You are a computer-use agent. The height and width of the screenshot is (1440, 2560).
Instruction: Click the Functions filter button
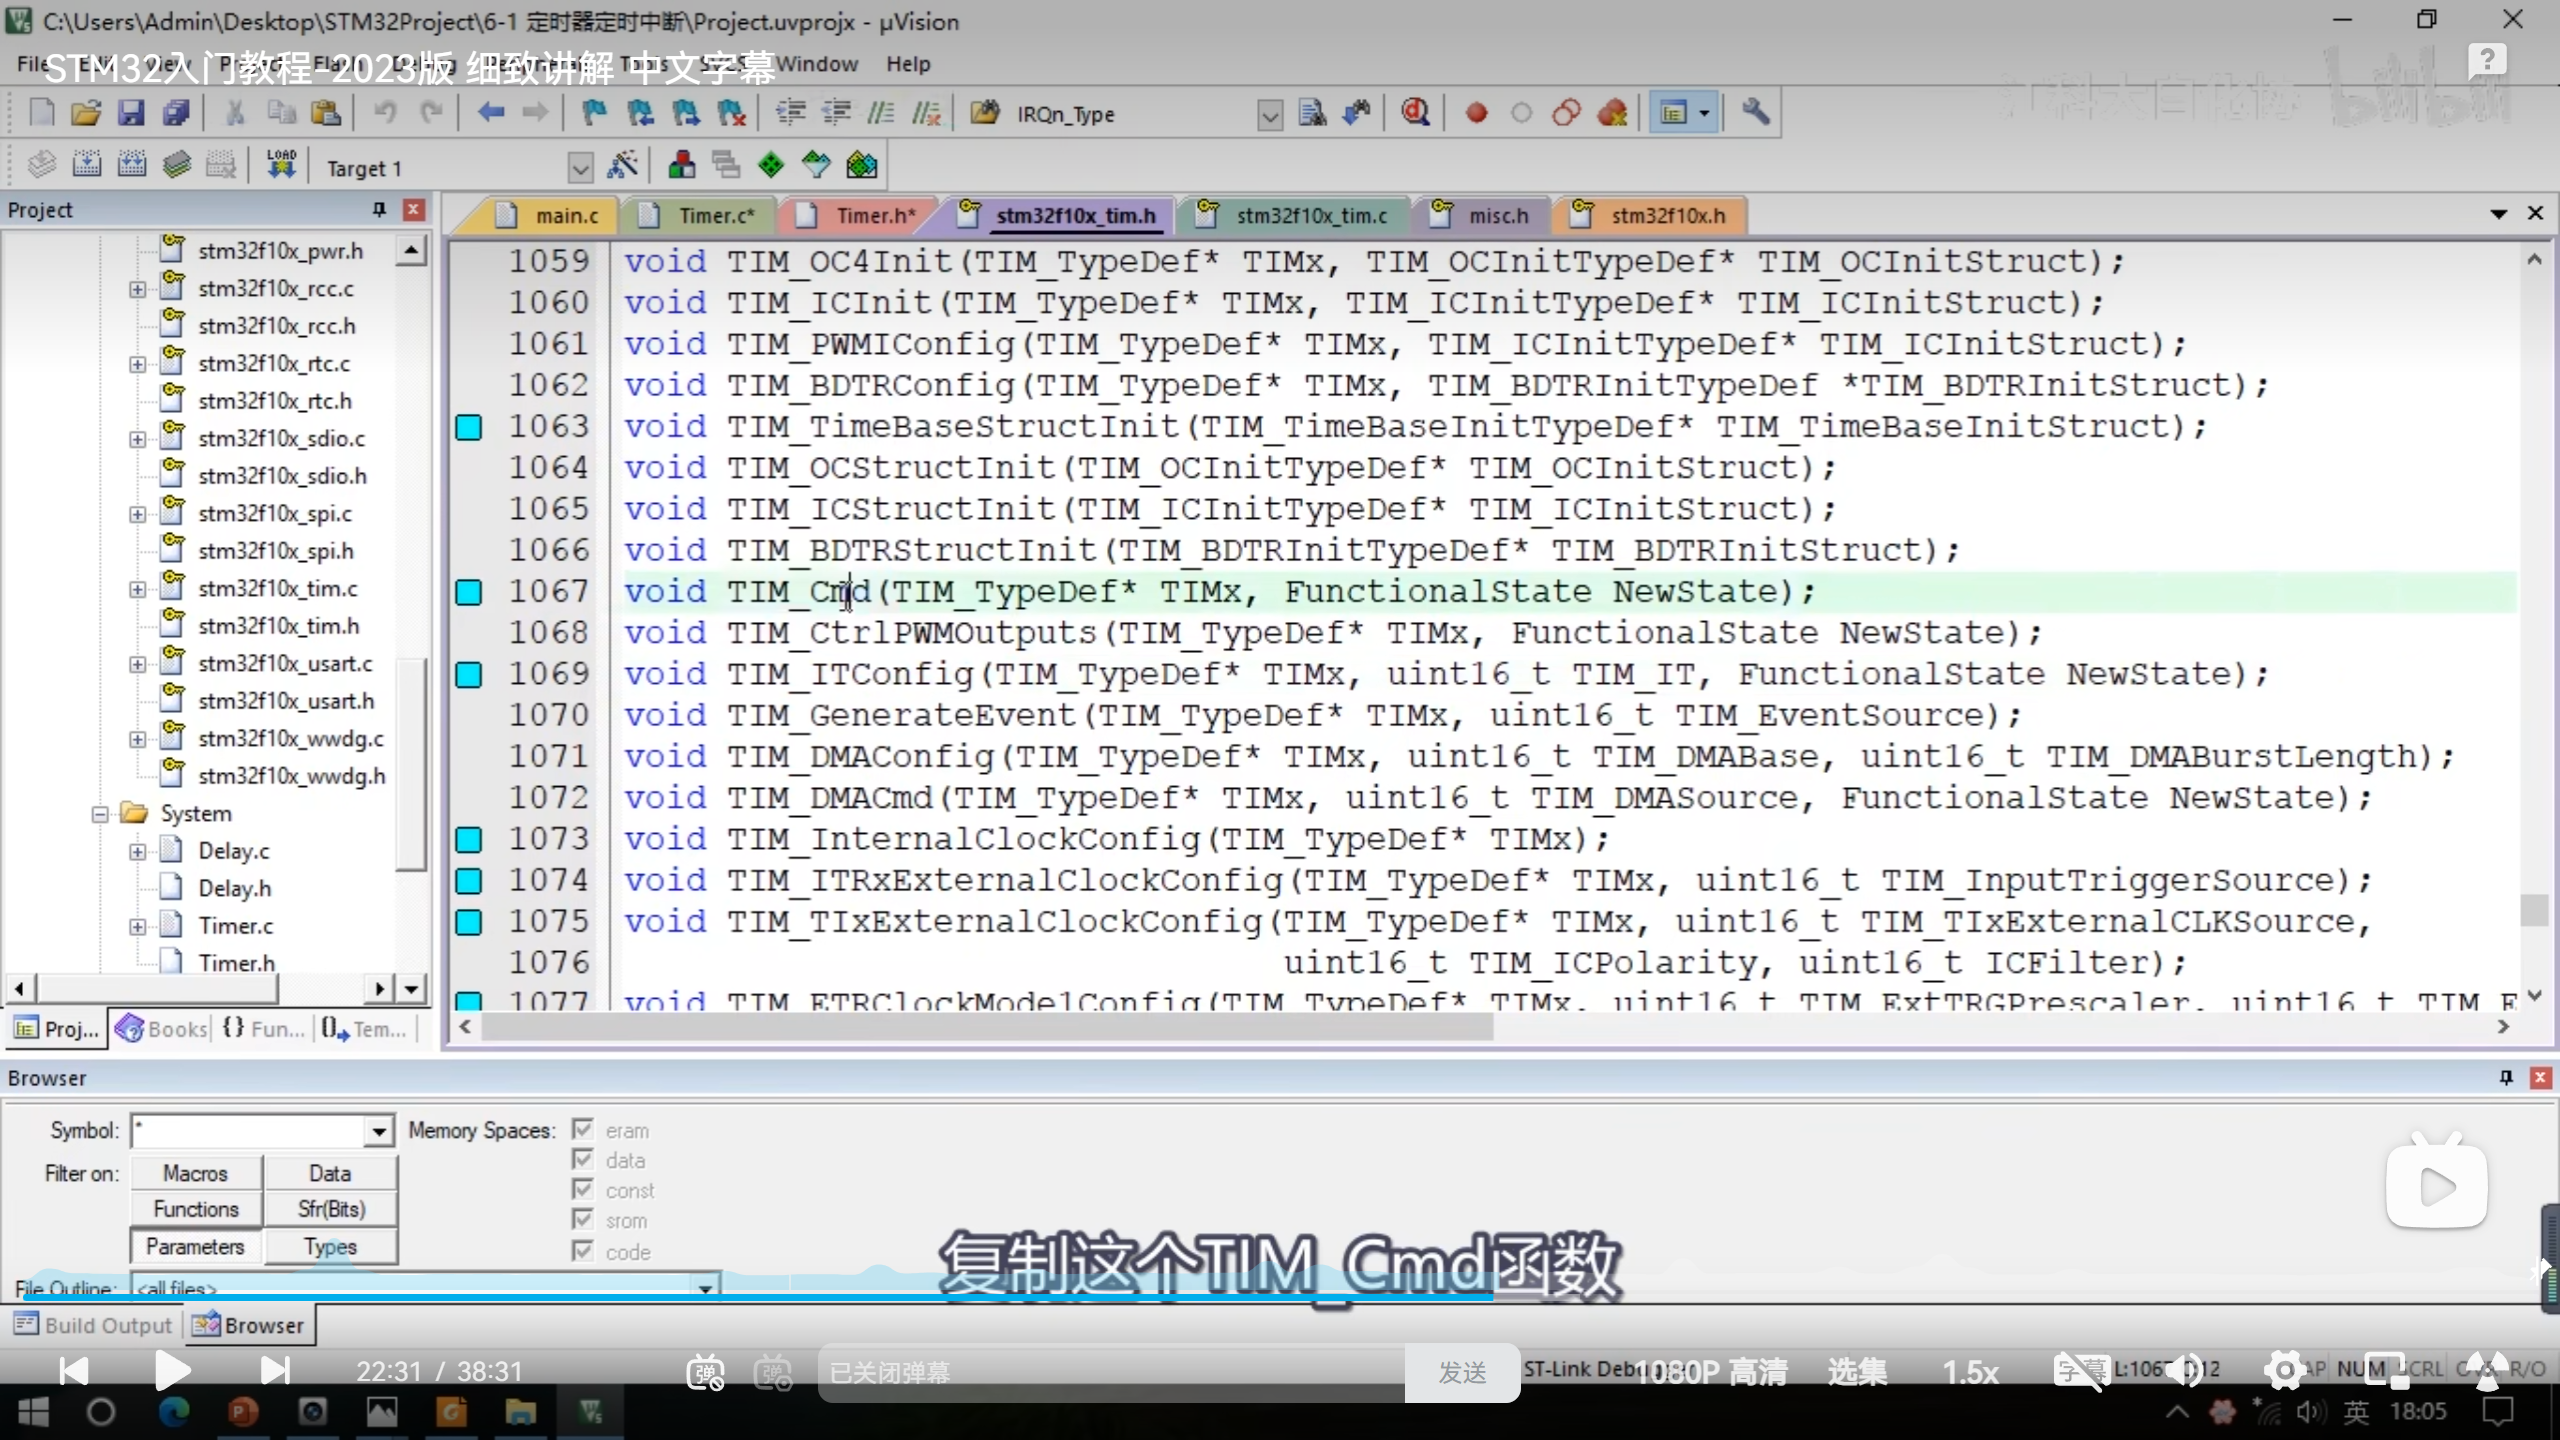196,1209
